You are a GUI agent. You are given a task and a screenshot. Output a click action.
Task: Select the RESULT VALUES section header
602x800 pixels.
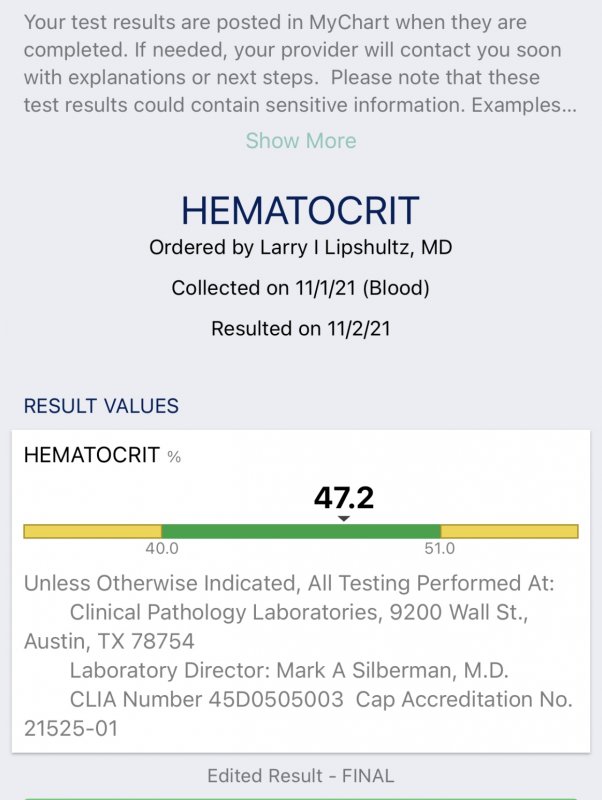click(101, 406)
